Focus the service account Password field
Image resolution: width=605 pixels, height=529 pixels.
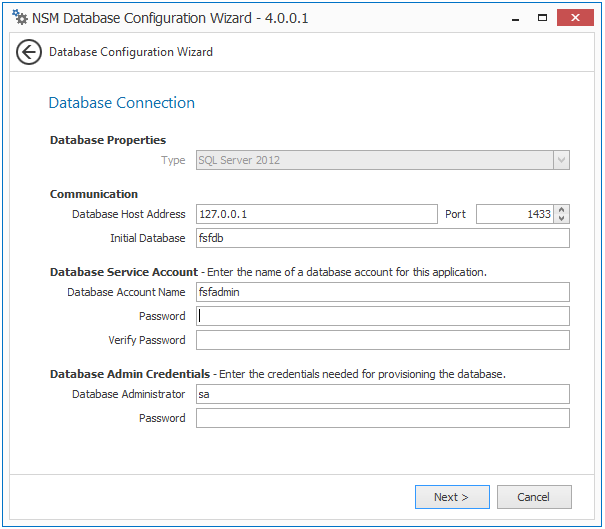pos(382,316)
